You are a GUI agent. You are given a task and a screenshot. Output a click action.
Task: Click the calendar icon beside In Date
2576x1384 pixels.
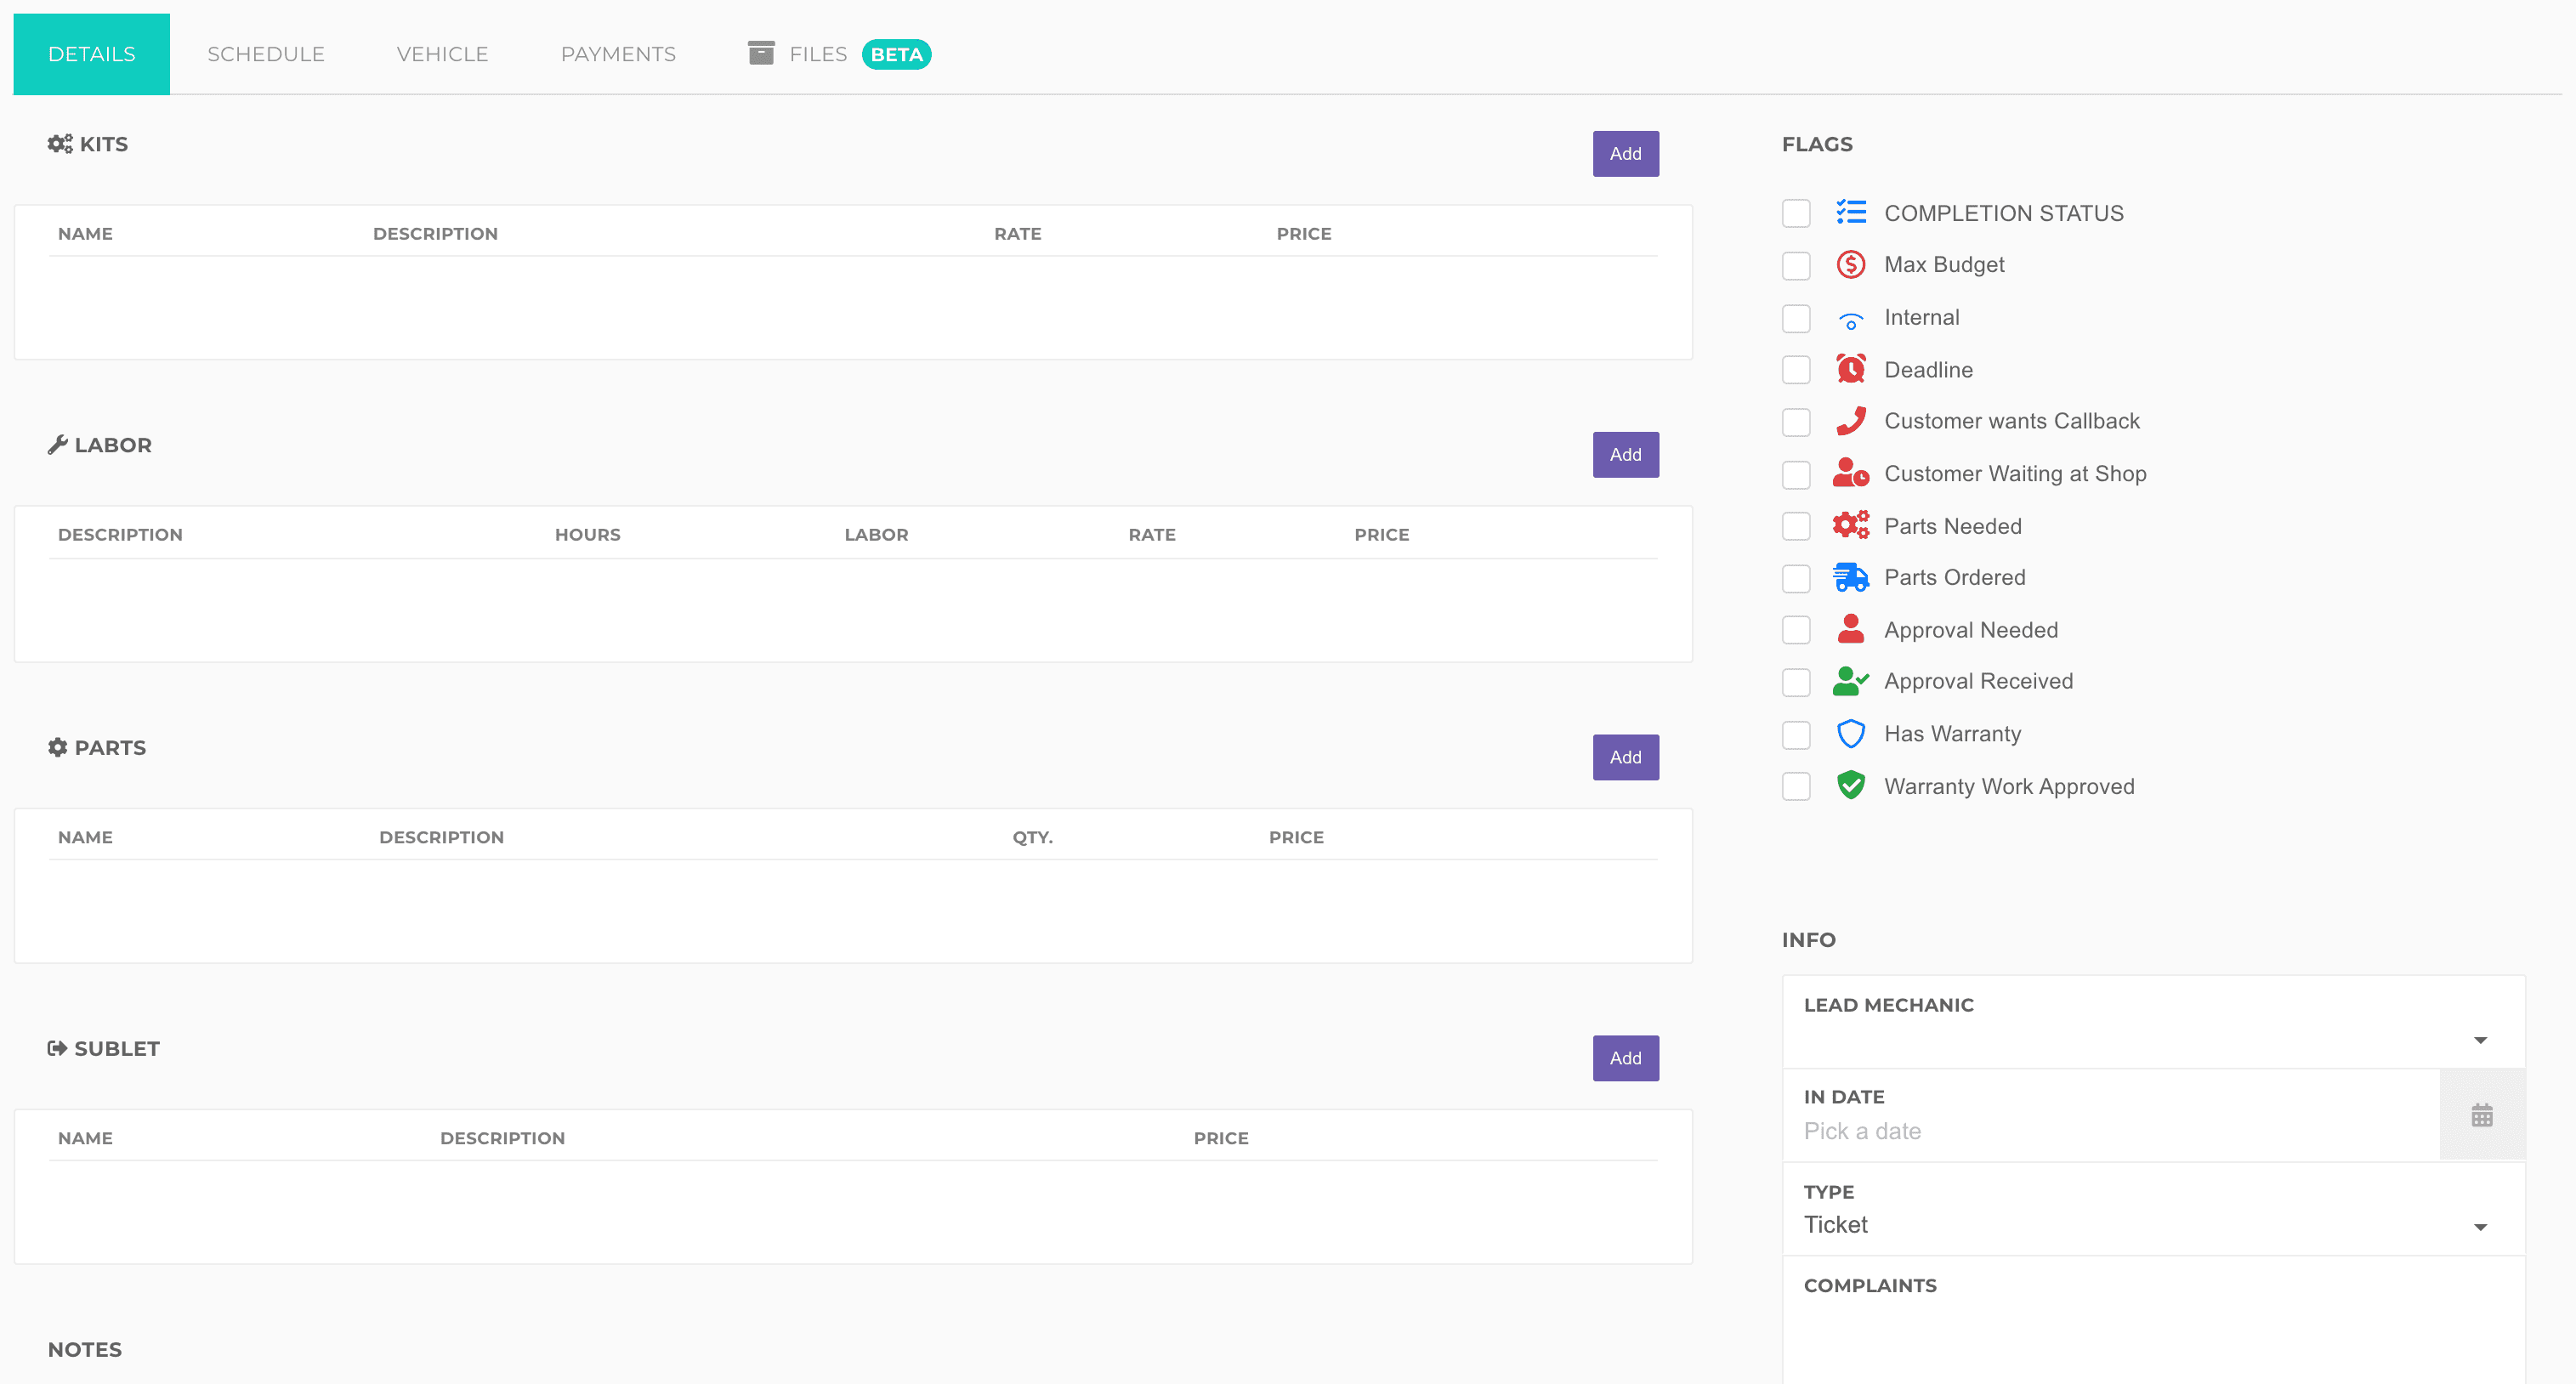pyautogui.click(x=2481, y=1115)
